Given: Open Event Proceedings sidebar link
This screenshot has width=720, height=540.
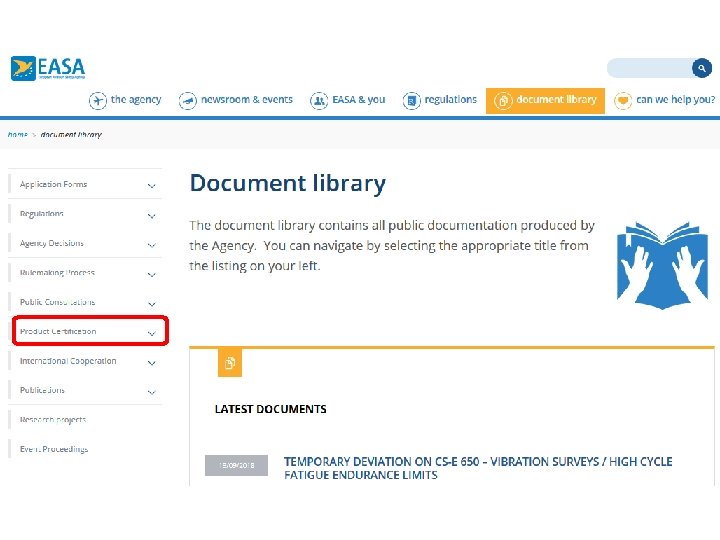Looking at the screenshot, I should [54, 449].
